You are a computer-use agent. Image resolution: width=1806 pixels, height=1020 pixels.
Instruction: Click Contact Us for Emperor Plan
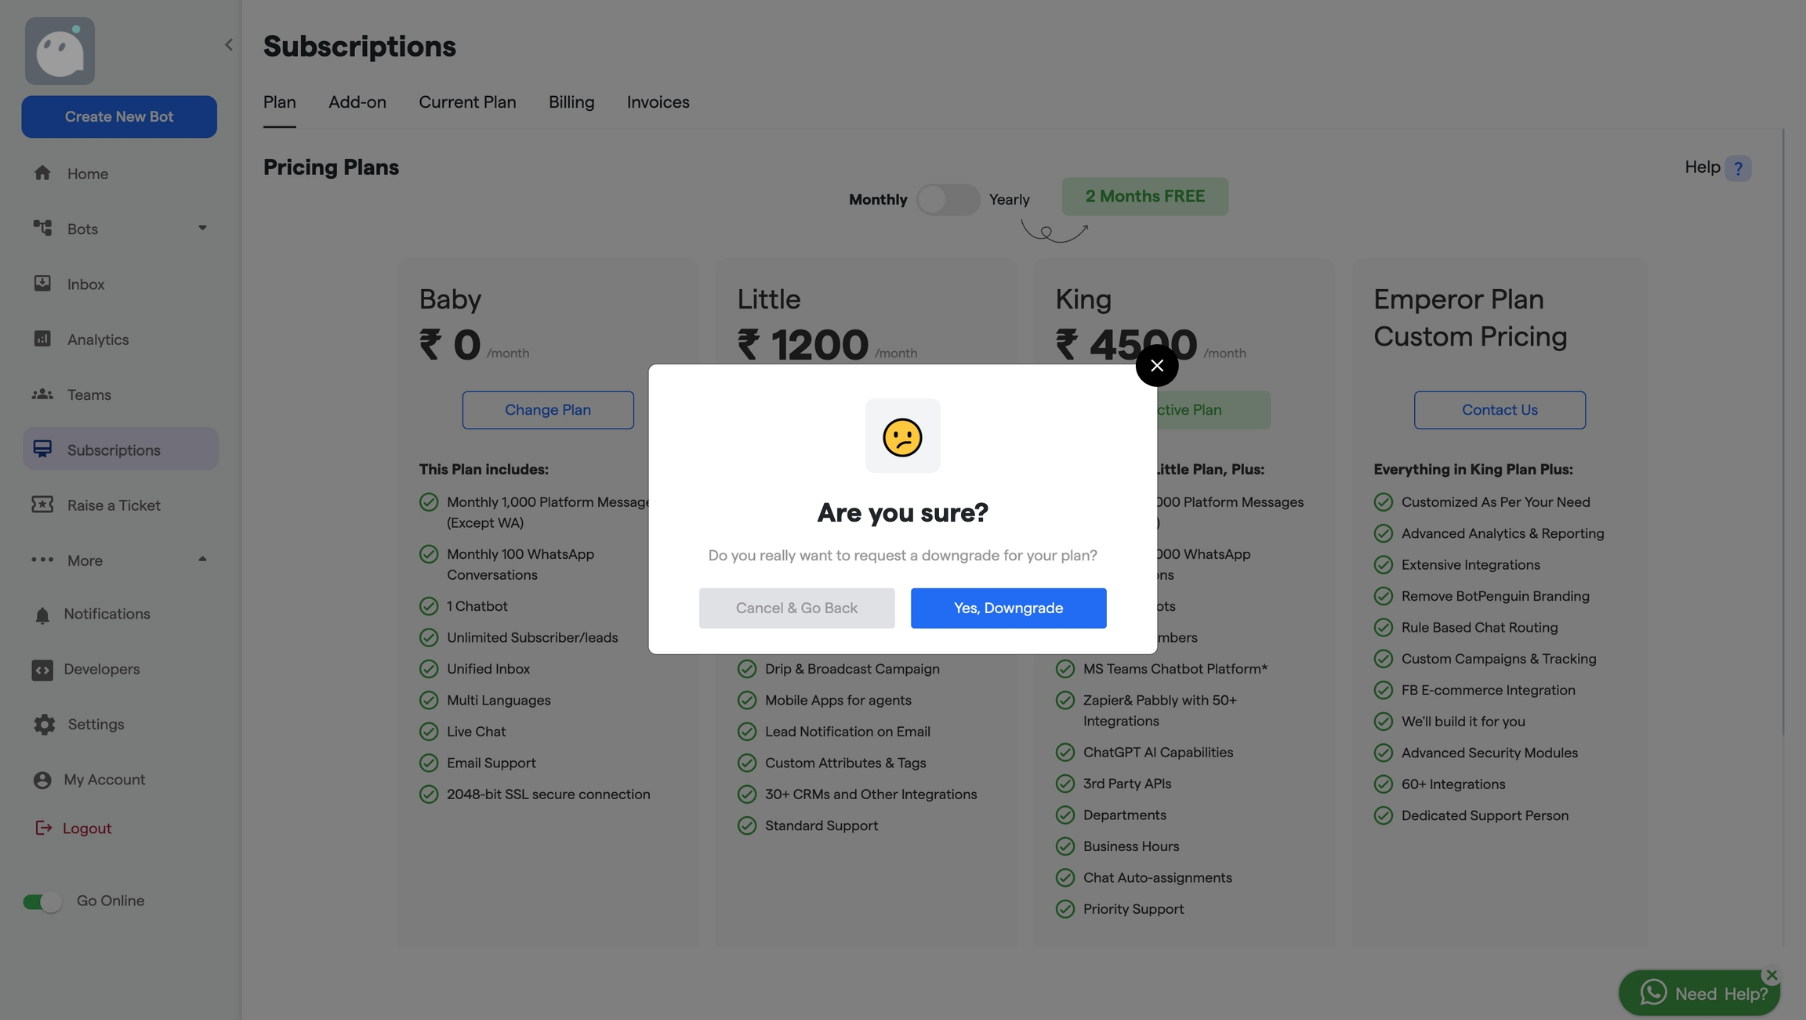point(1499,410)
